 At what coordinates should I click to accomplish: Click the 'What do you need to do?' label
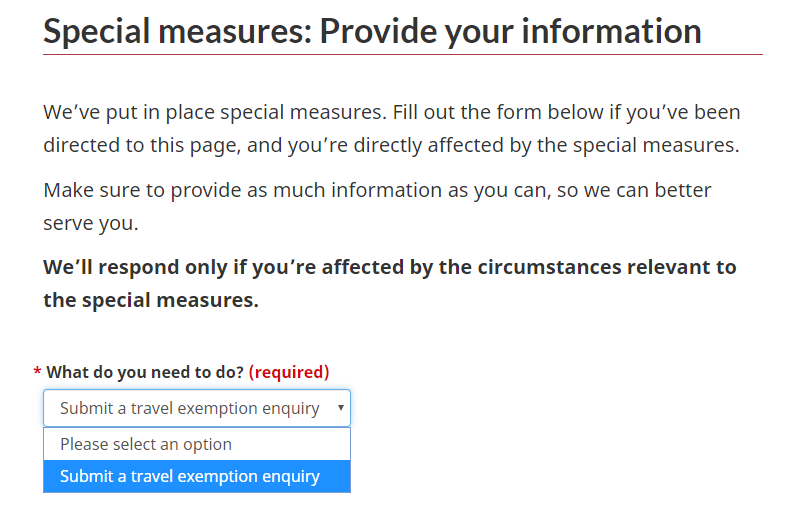point(145,372)
